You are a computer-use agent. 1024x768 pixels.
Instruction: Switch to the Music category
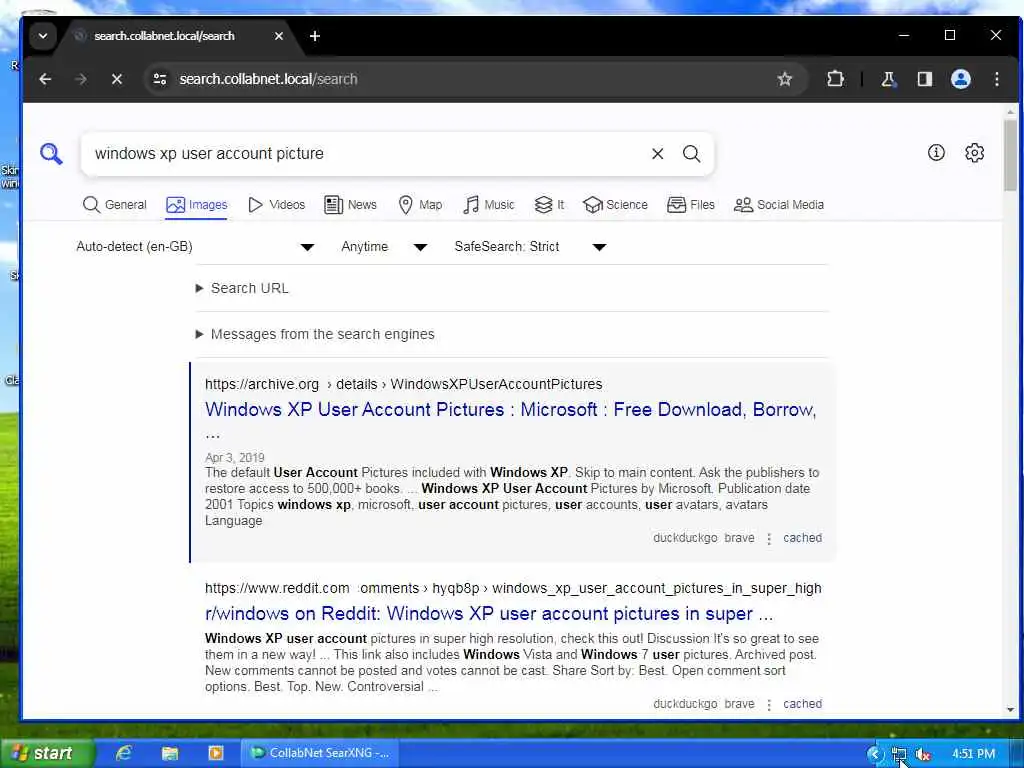[x=489, y=204]
